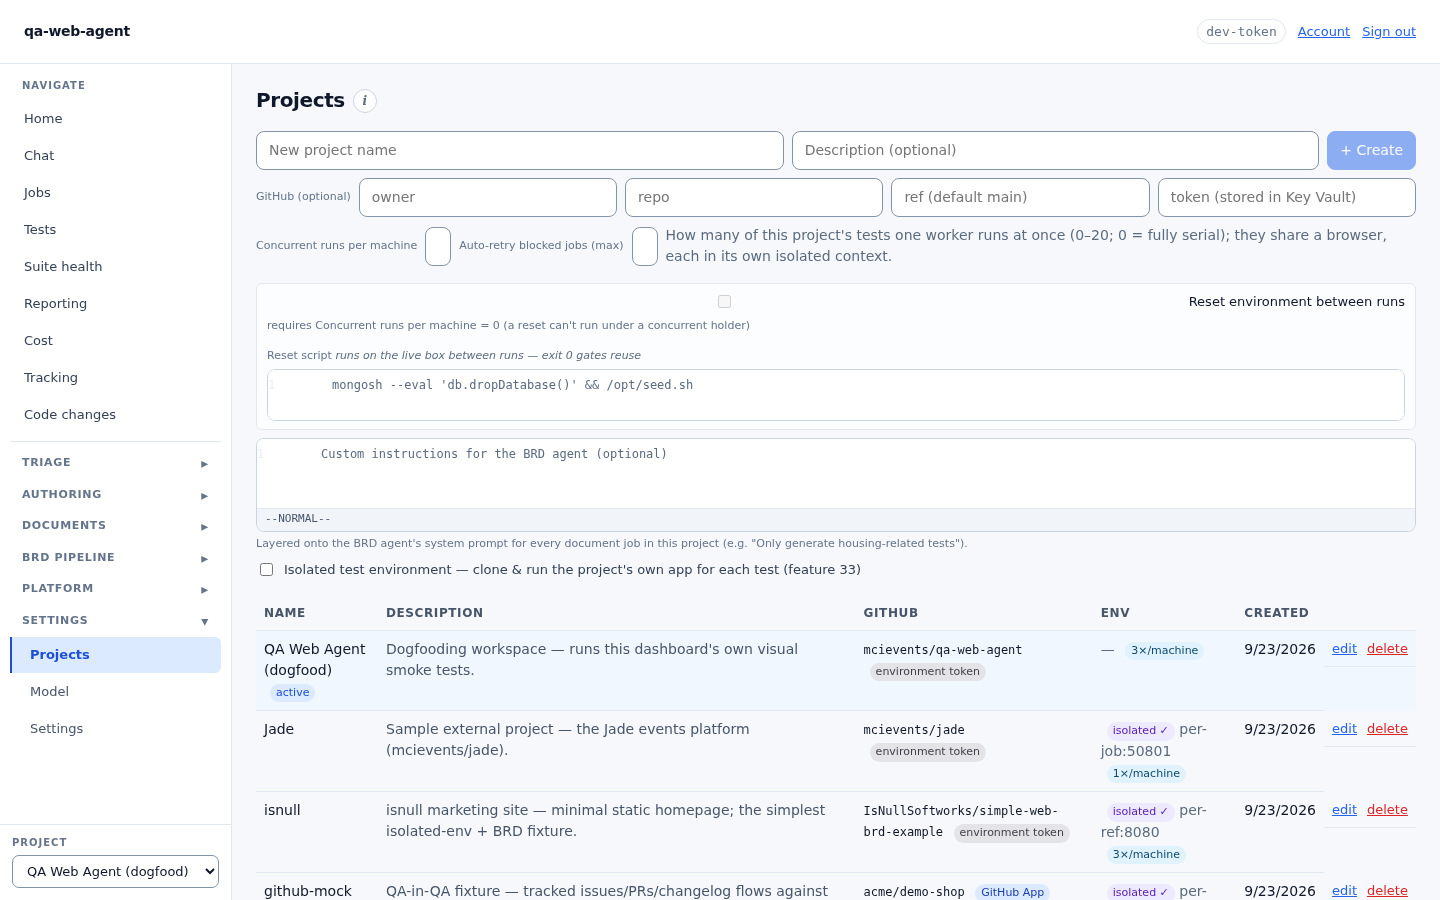
Task: Delete the Jade project
Action: (x=1387, y=729)
